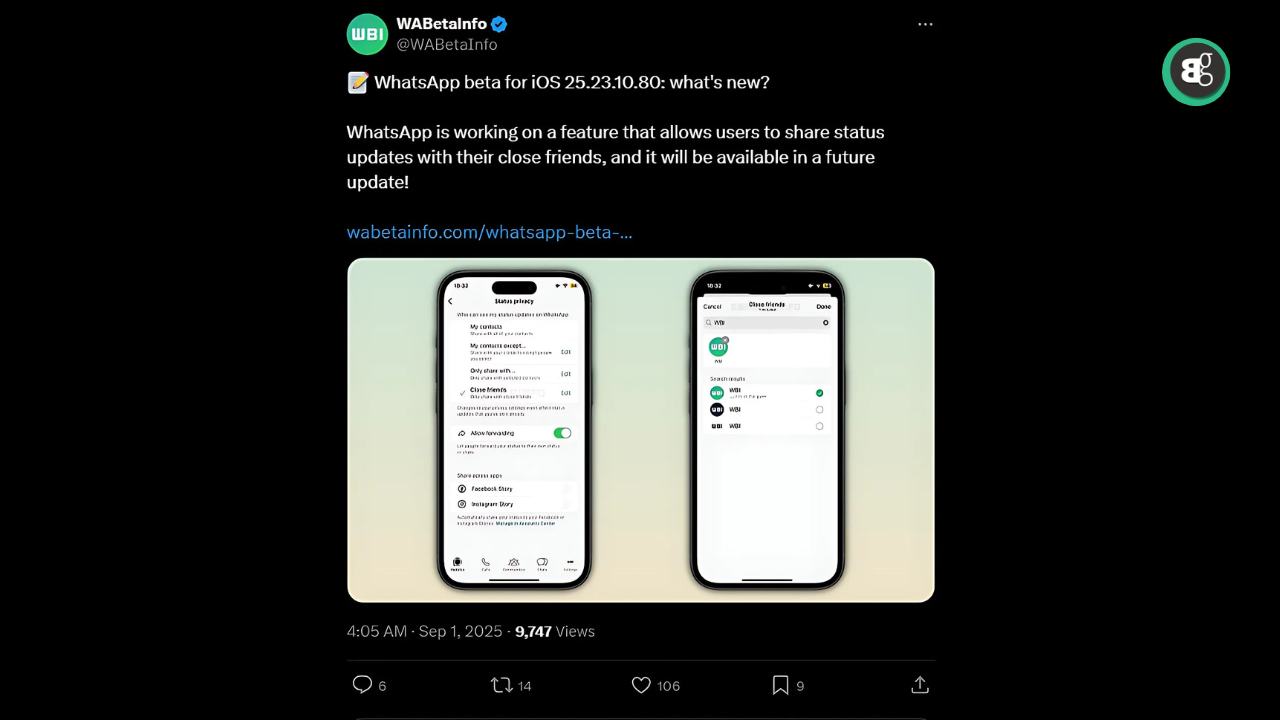Toggle the Allow forwarding switch

point(562,433)
